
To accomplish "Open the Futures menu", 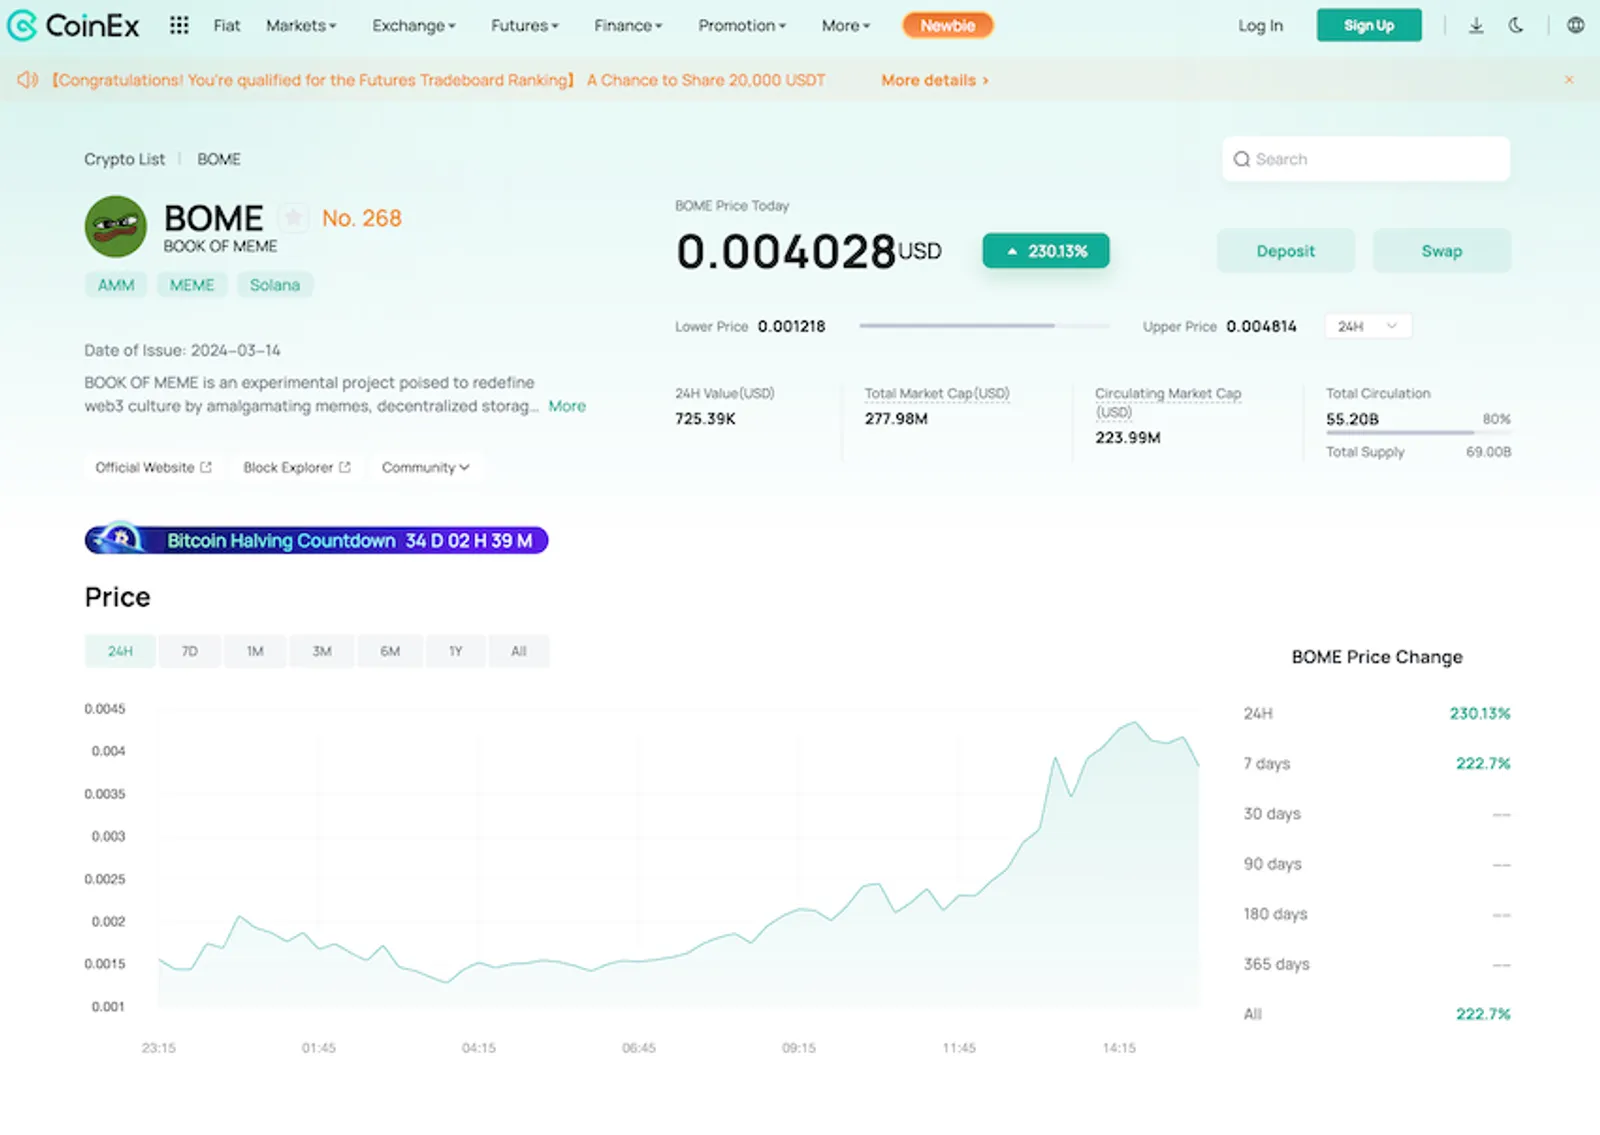I will click(x=525, y=26).
